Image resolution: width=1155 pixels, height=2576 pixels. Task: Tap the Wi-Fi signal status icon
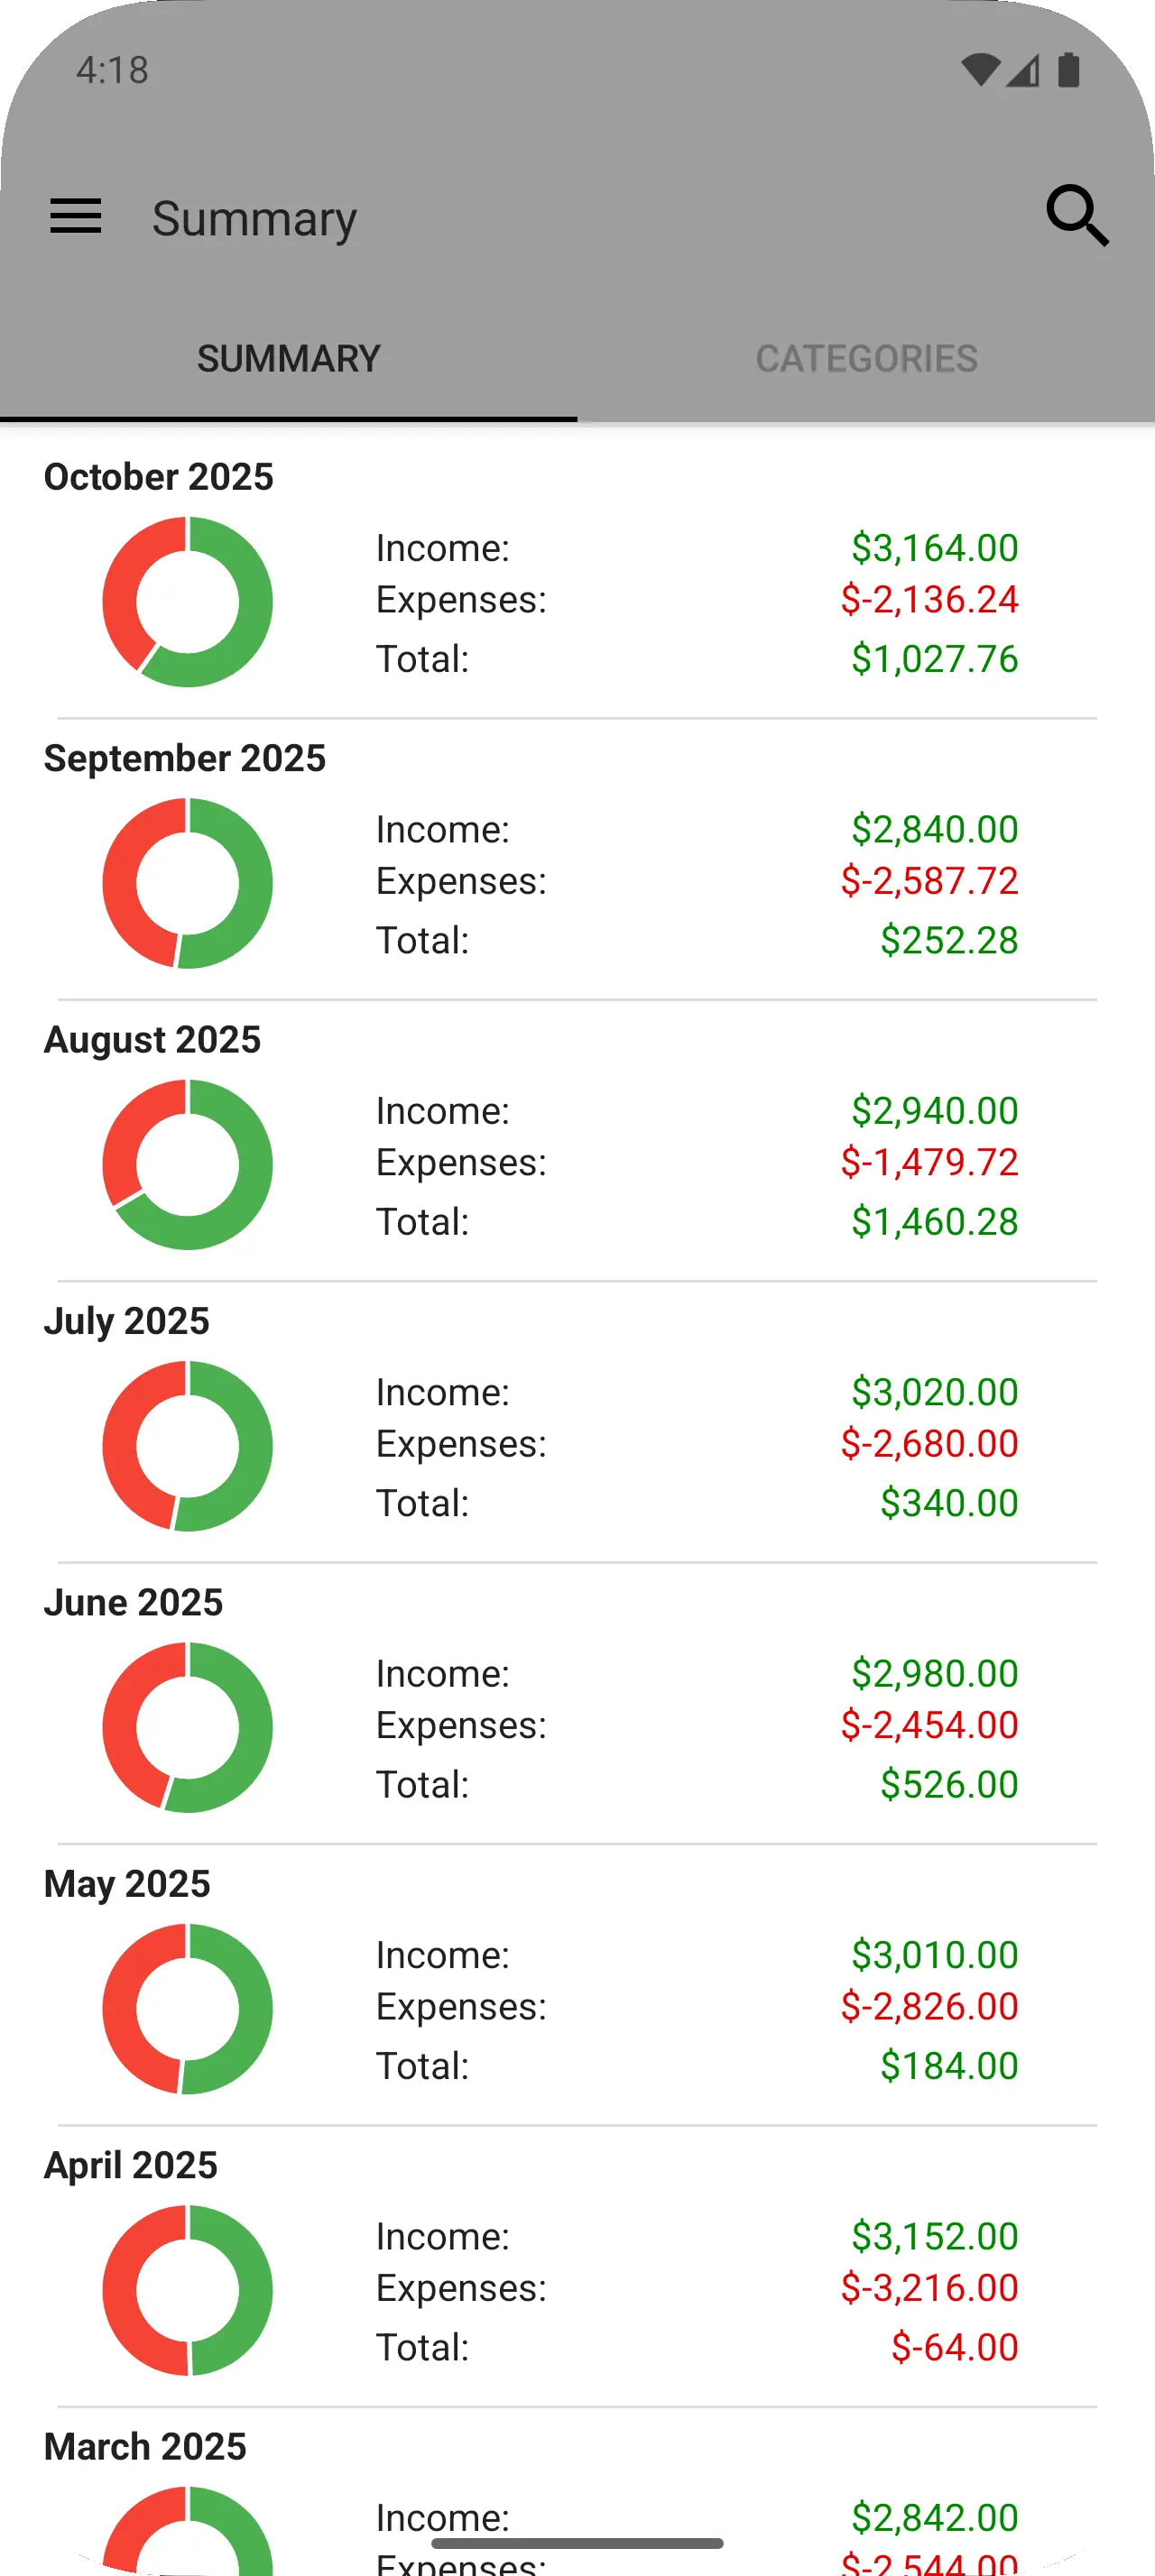[980, 70]
